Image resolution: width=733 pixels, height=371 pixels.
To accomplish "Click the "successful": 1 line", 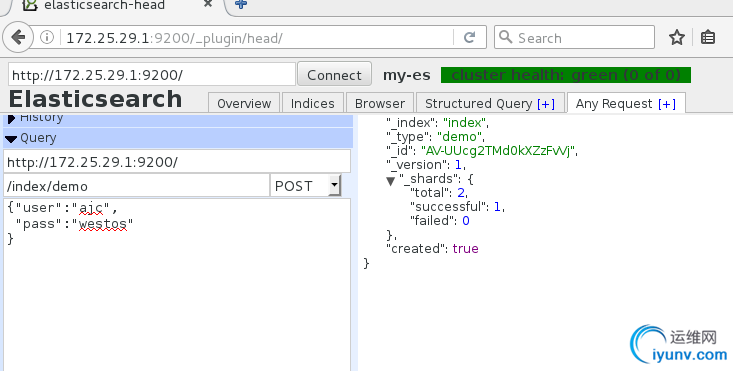I will click(457, 207).
